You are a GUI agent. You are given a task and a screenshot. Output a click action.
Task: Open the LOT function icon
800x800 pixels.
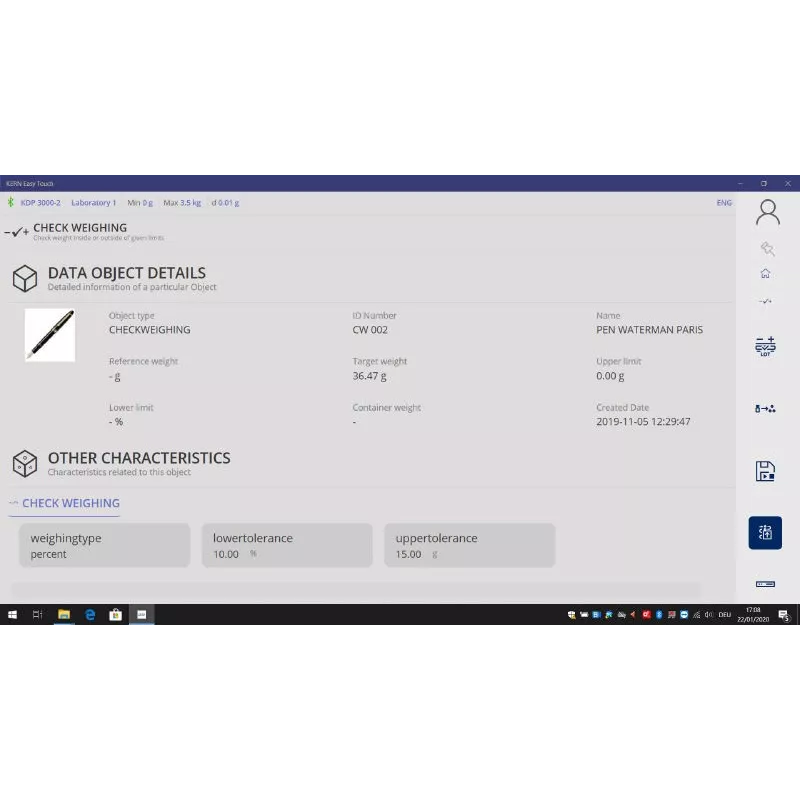tap(766, 346)
